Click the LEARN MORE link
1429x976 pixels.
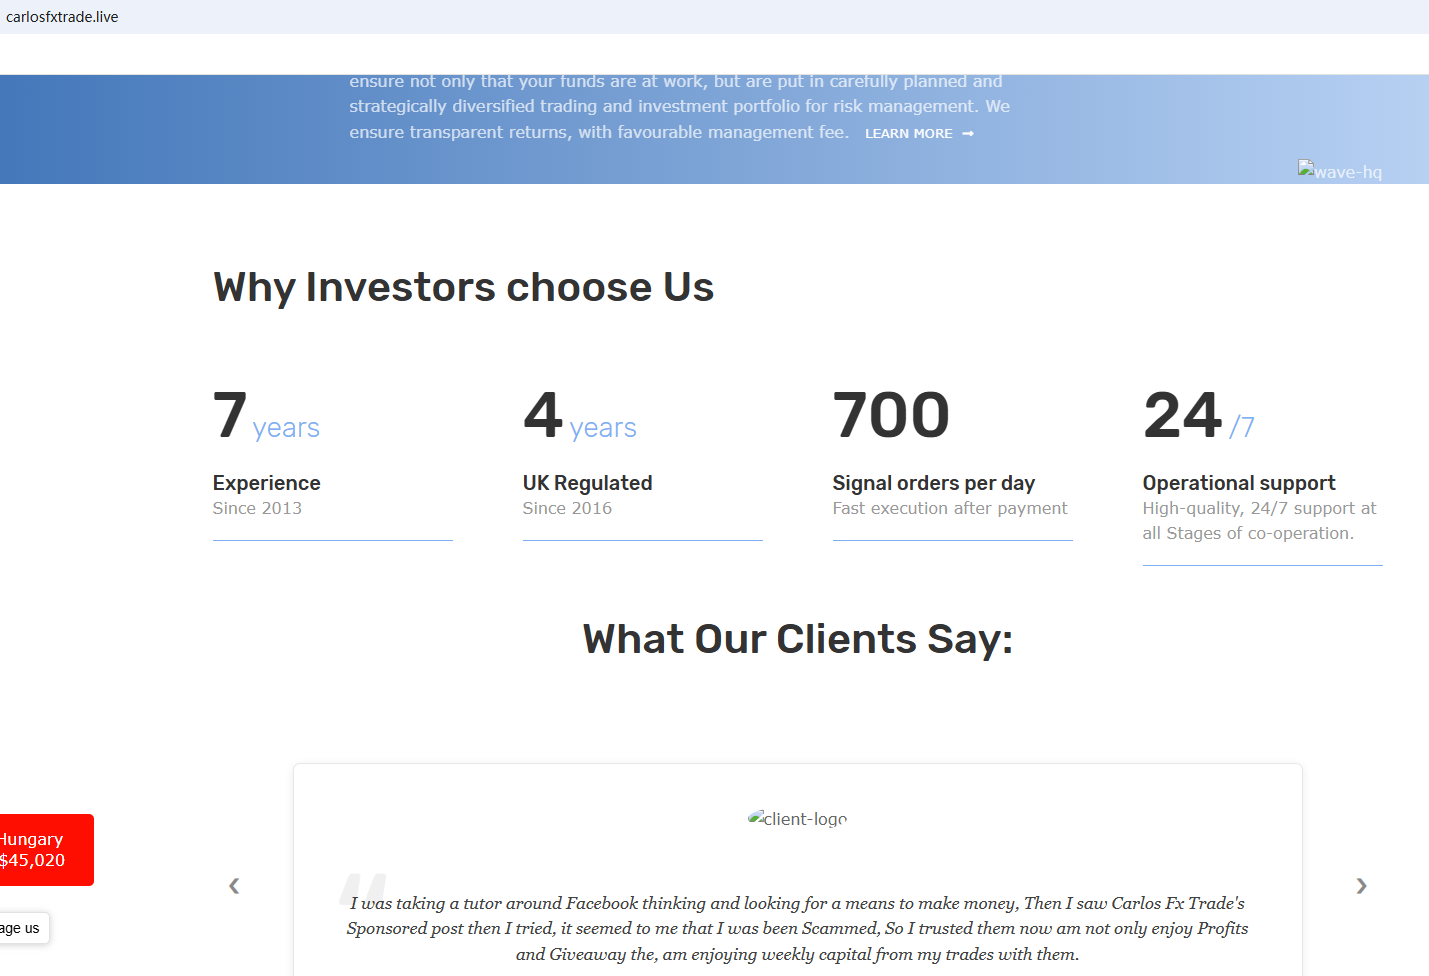point(908,134)
